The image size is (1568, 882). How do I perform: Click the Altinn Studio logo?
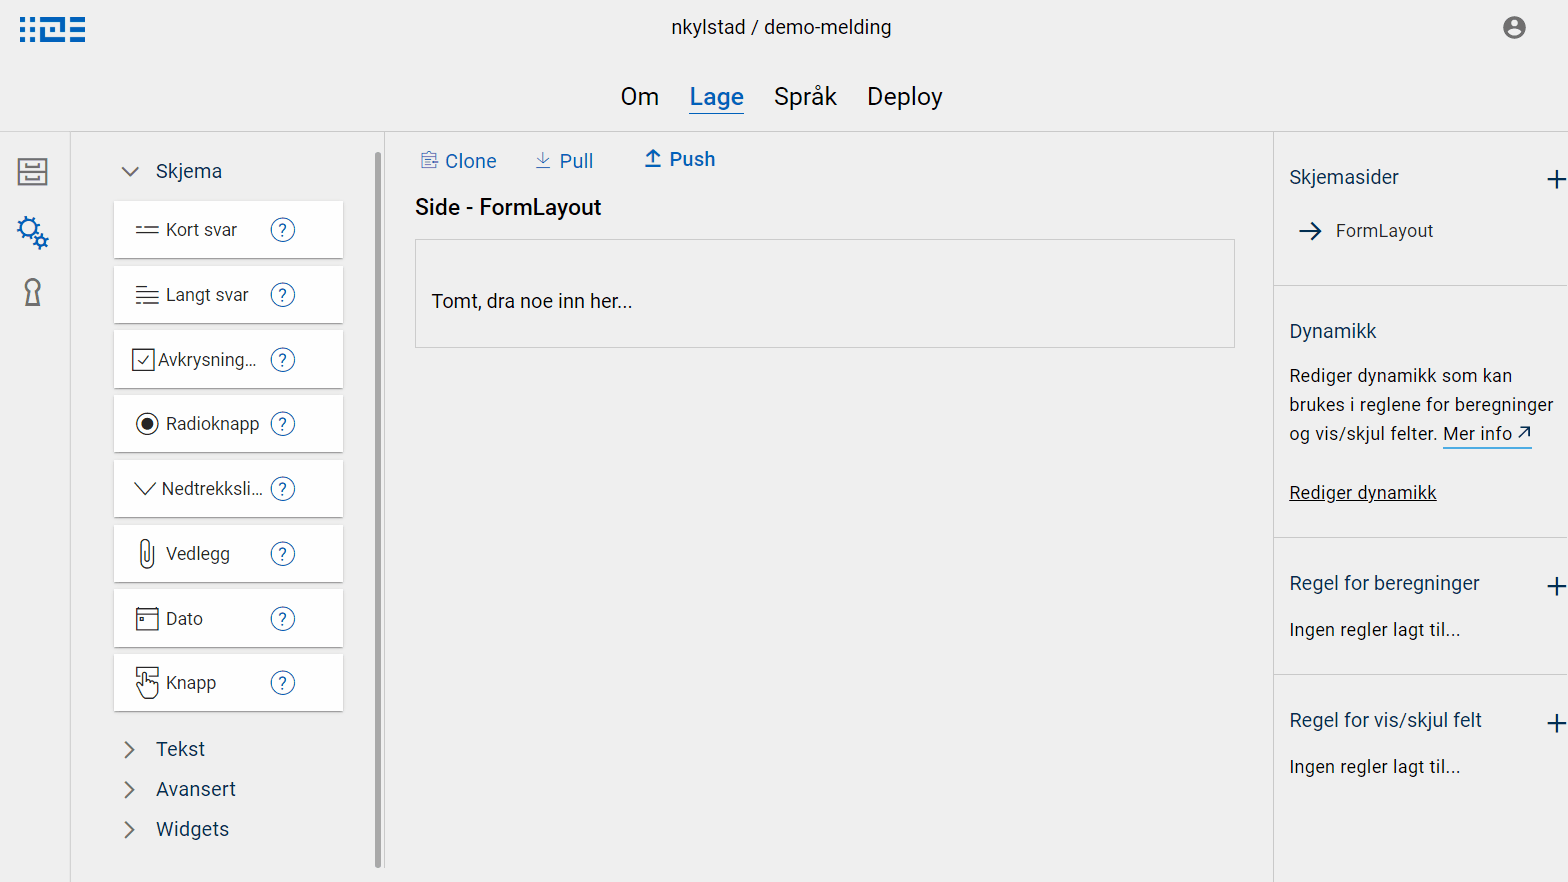[52, 29]
